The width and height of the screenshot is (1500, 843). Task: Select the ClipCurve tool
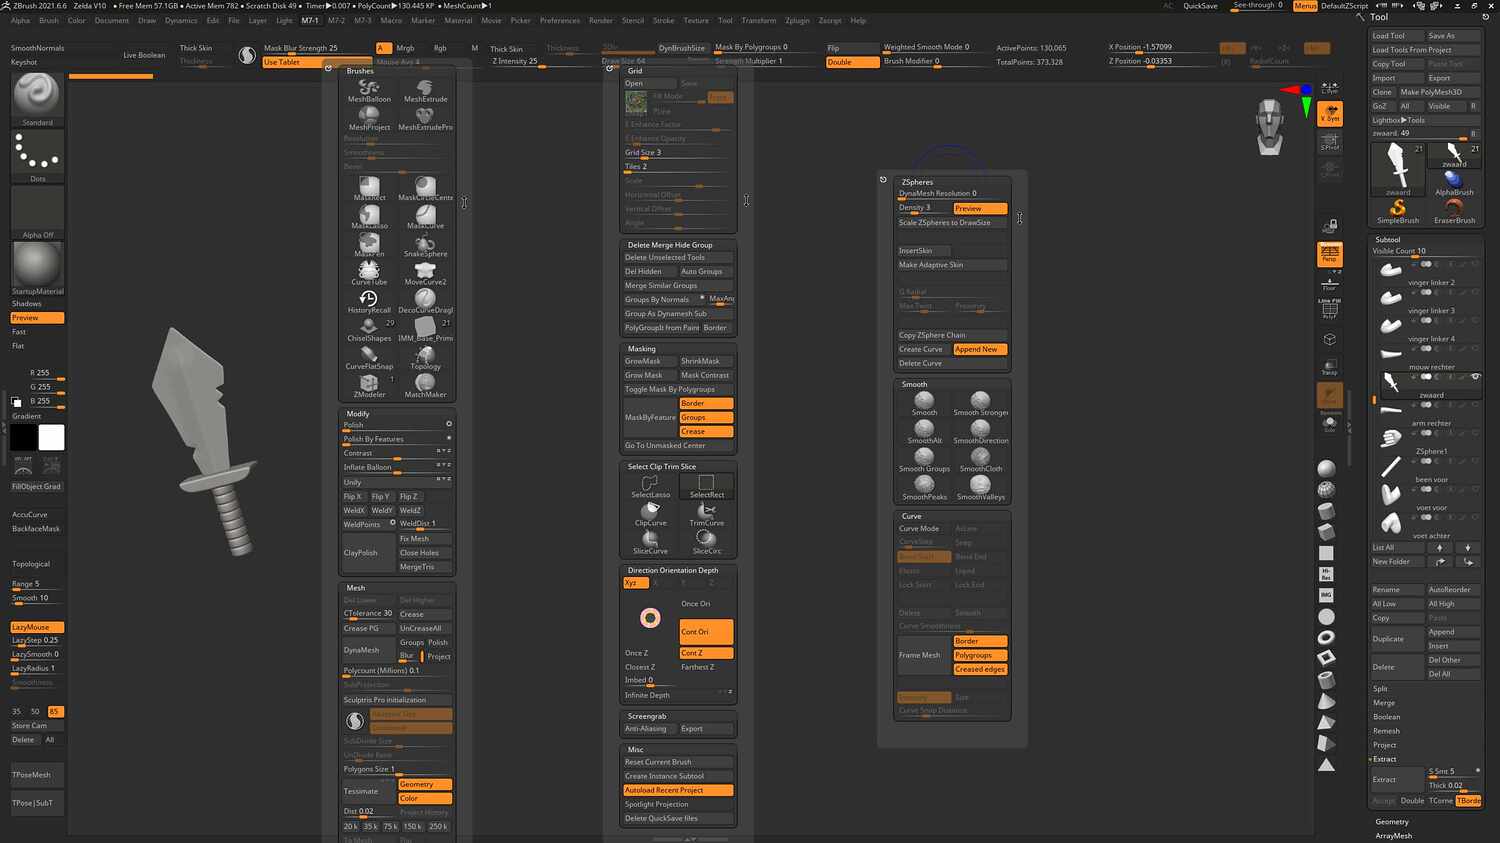[x=650, y=513]
